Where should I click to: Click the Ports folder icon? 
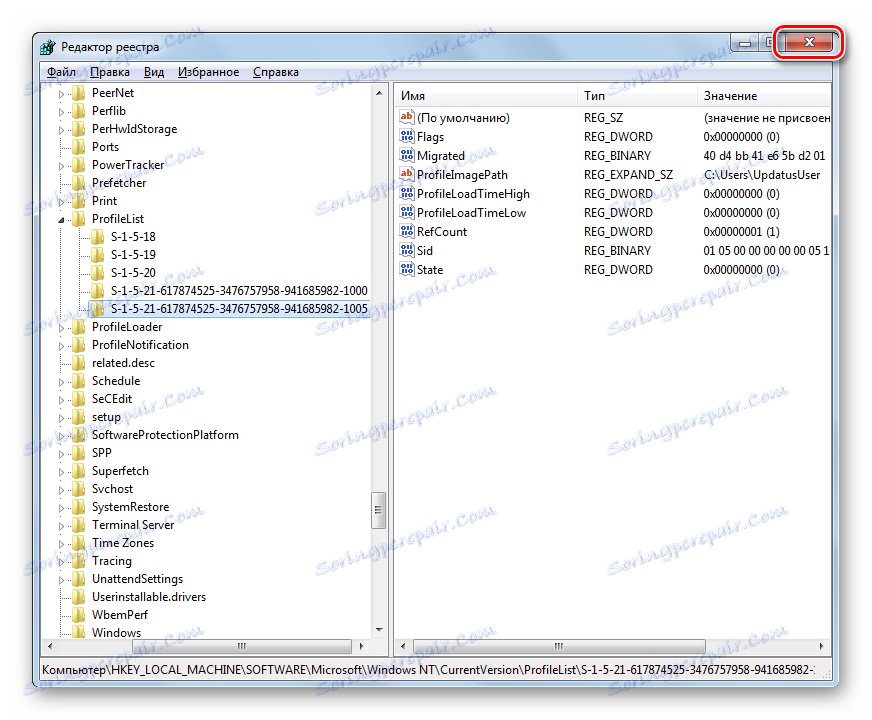[79, 147]
